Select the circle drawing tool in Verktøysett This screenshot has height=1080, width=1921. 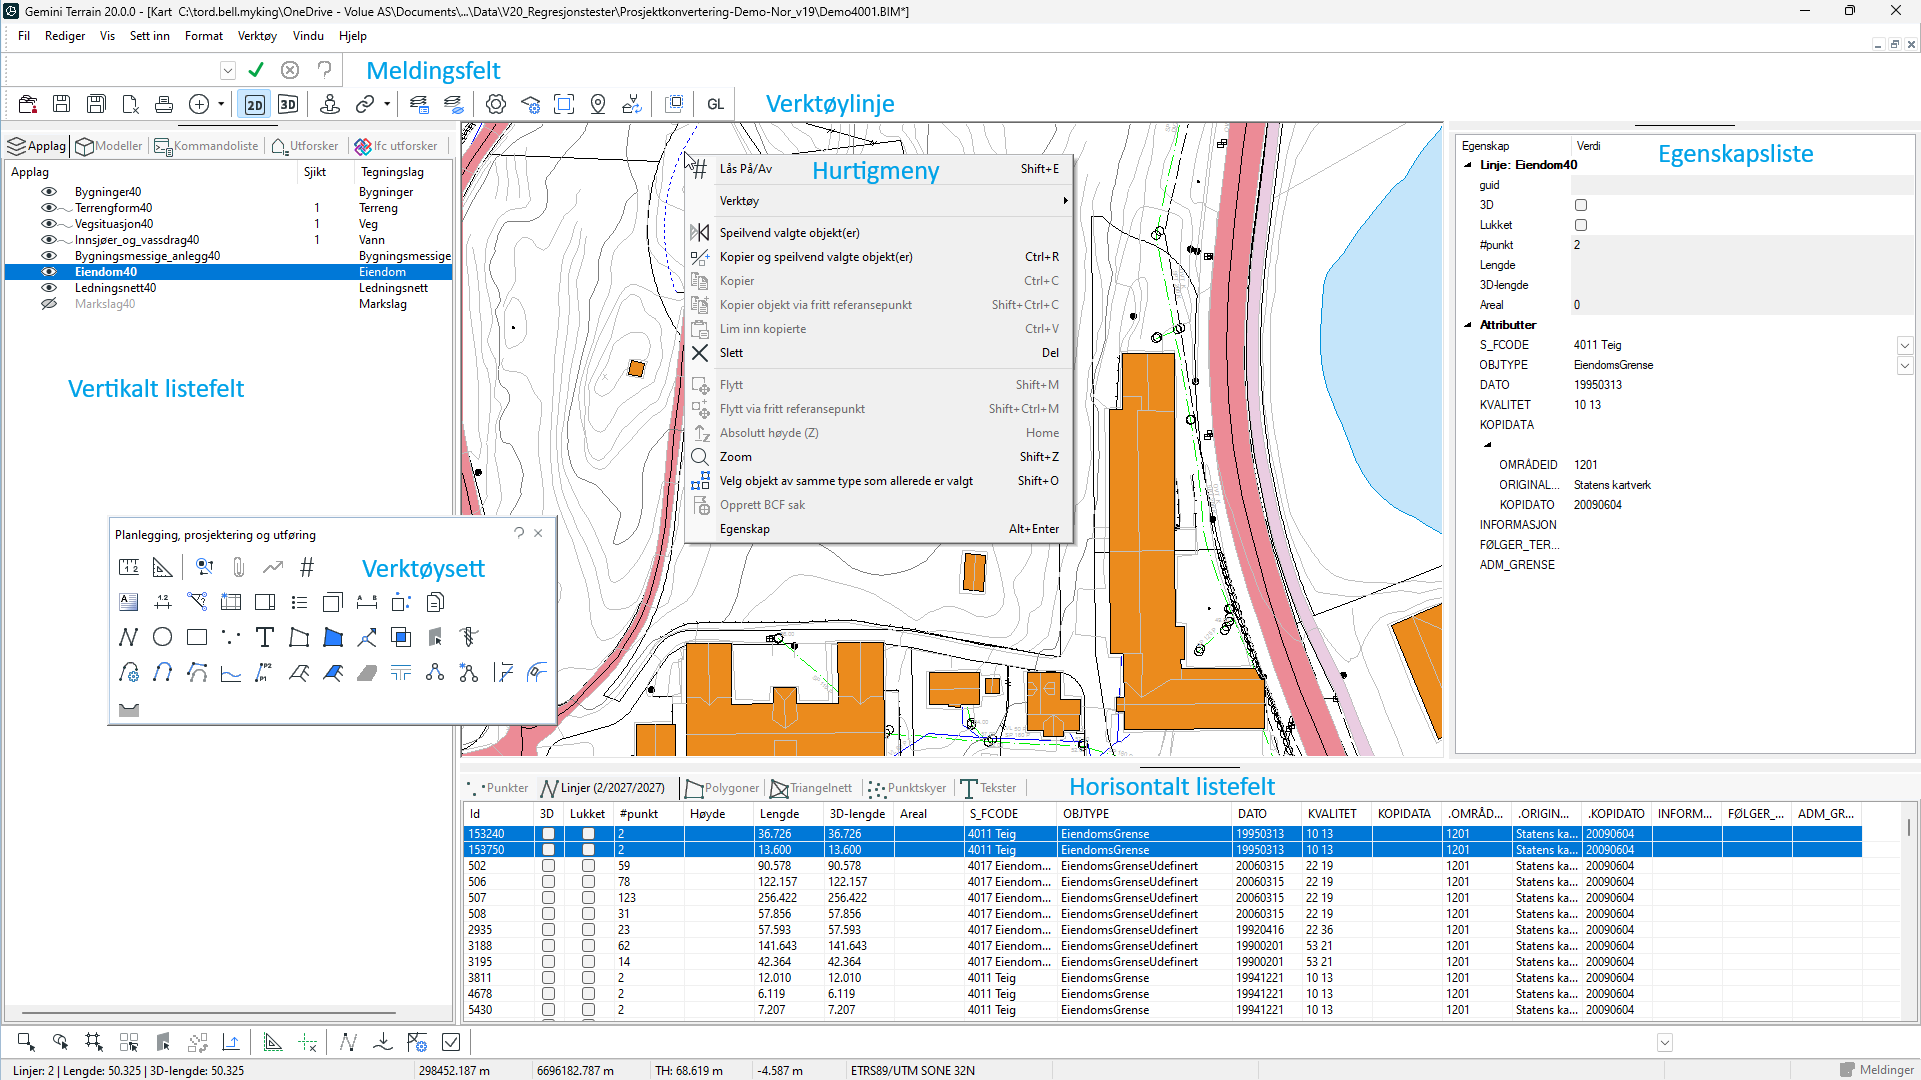coord(163,637)
